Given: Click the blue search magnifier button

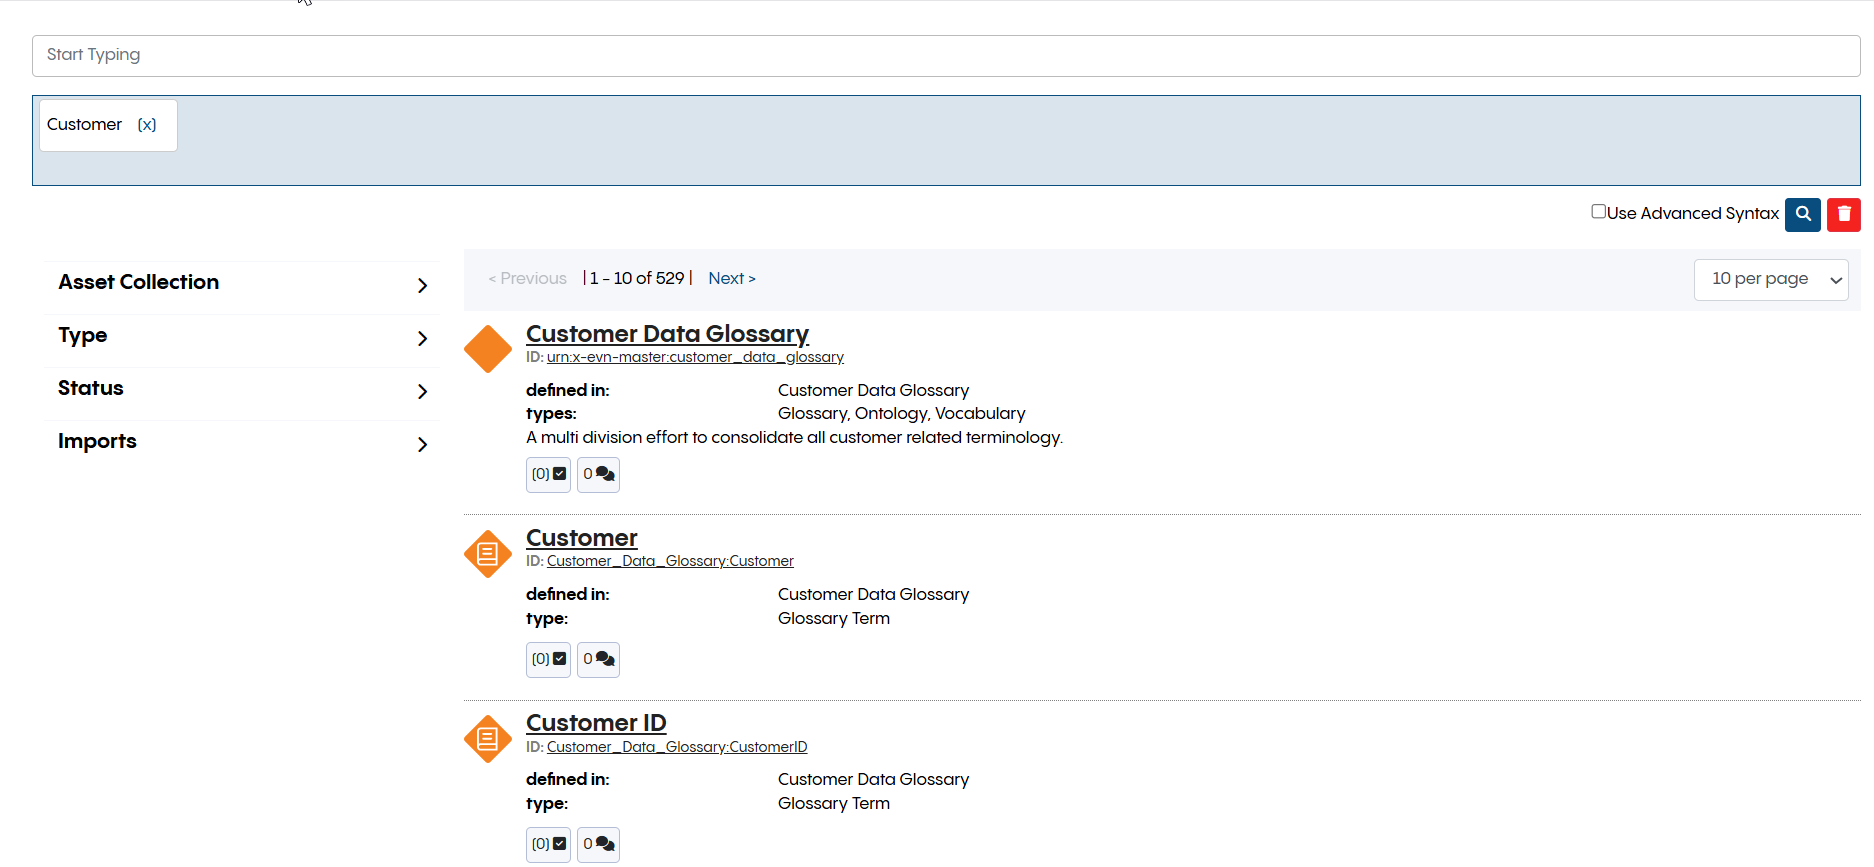Looking at the screenshot, I should (1802, 214).
